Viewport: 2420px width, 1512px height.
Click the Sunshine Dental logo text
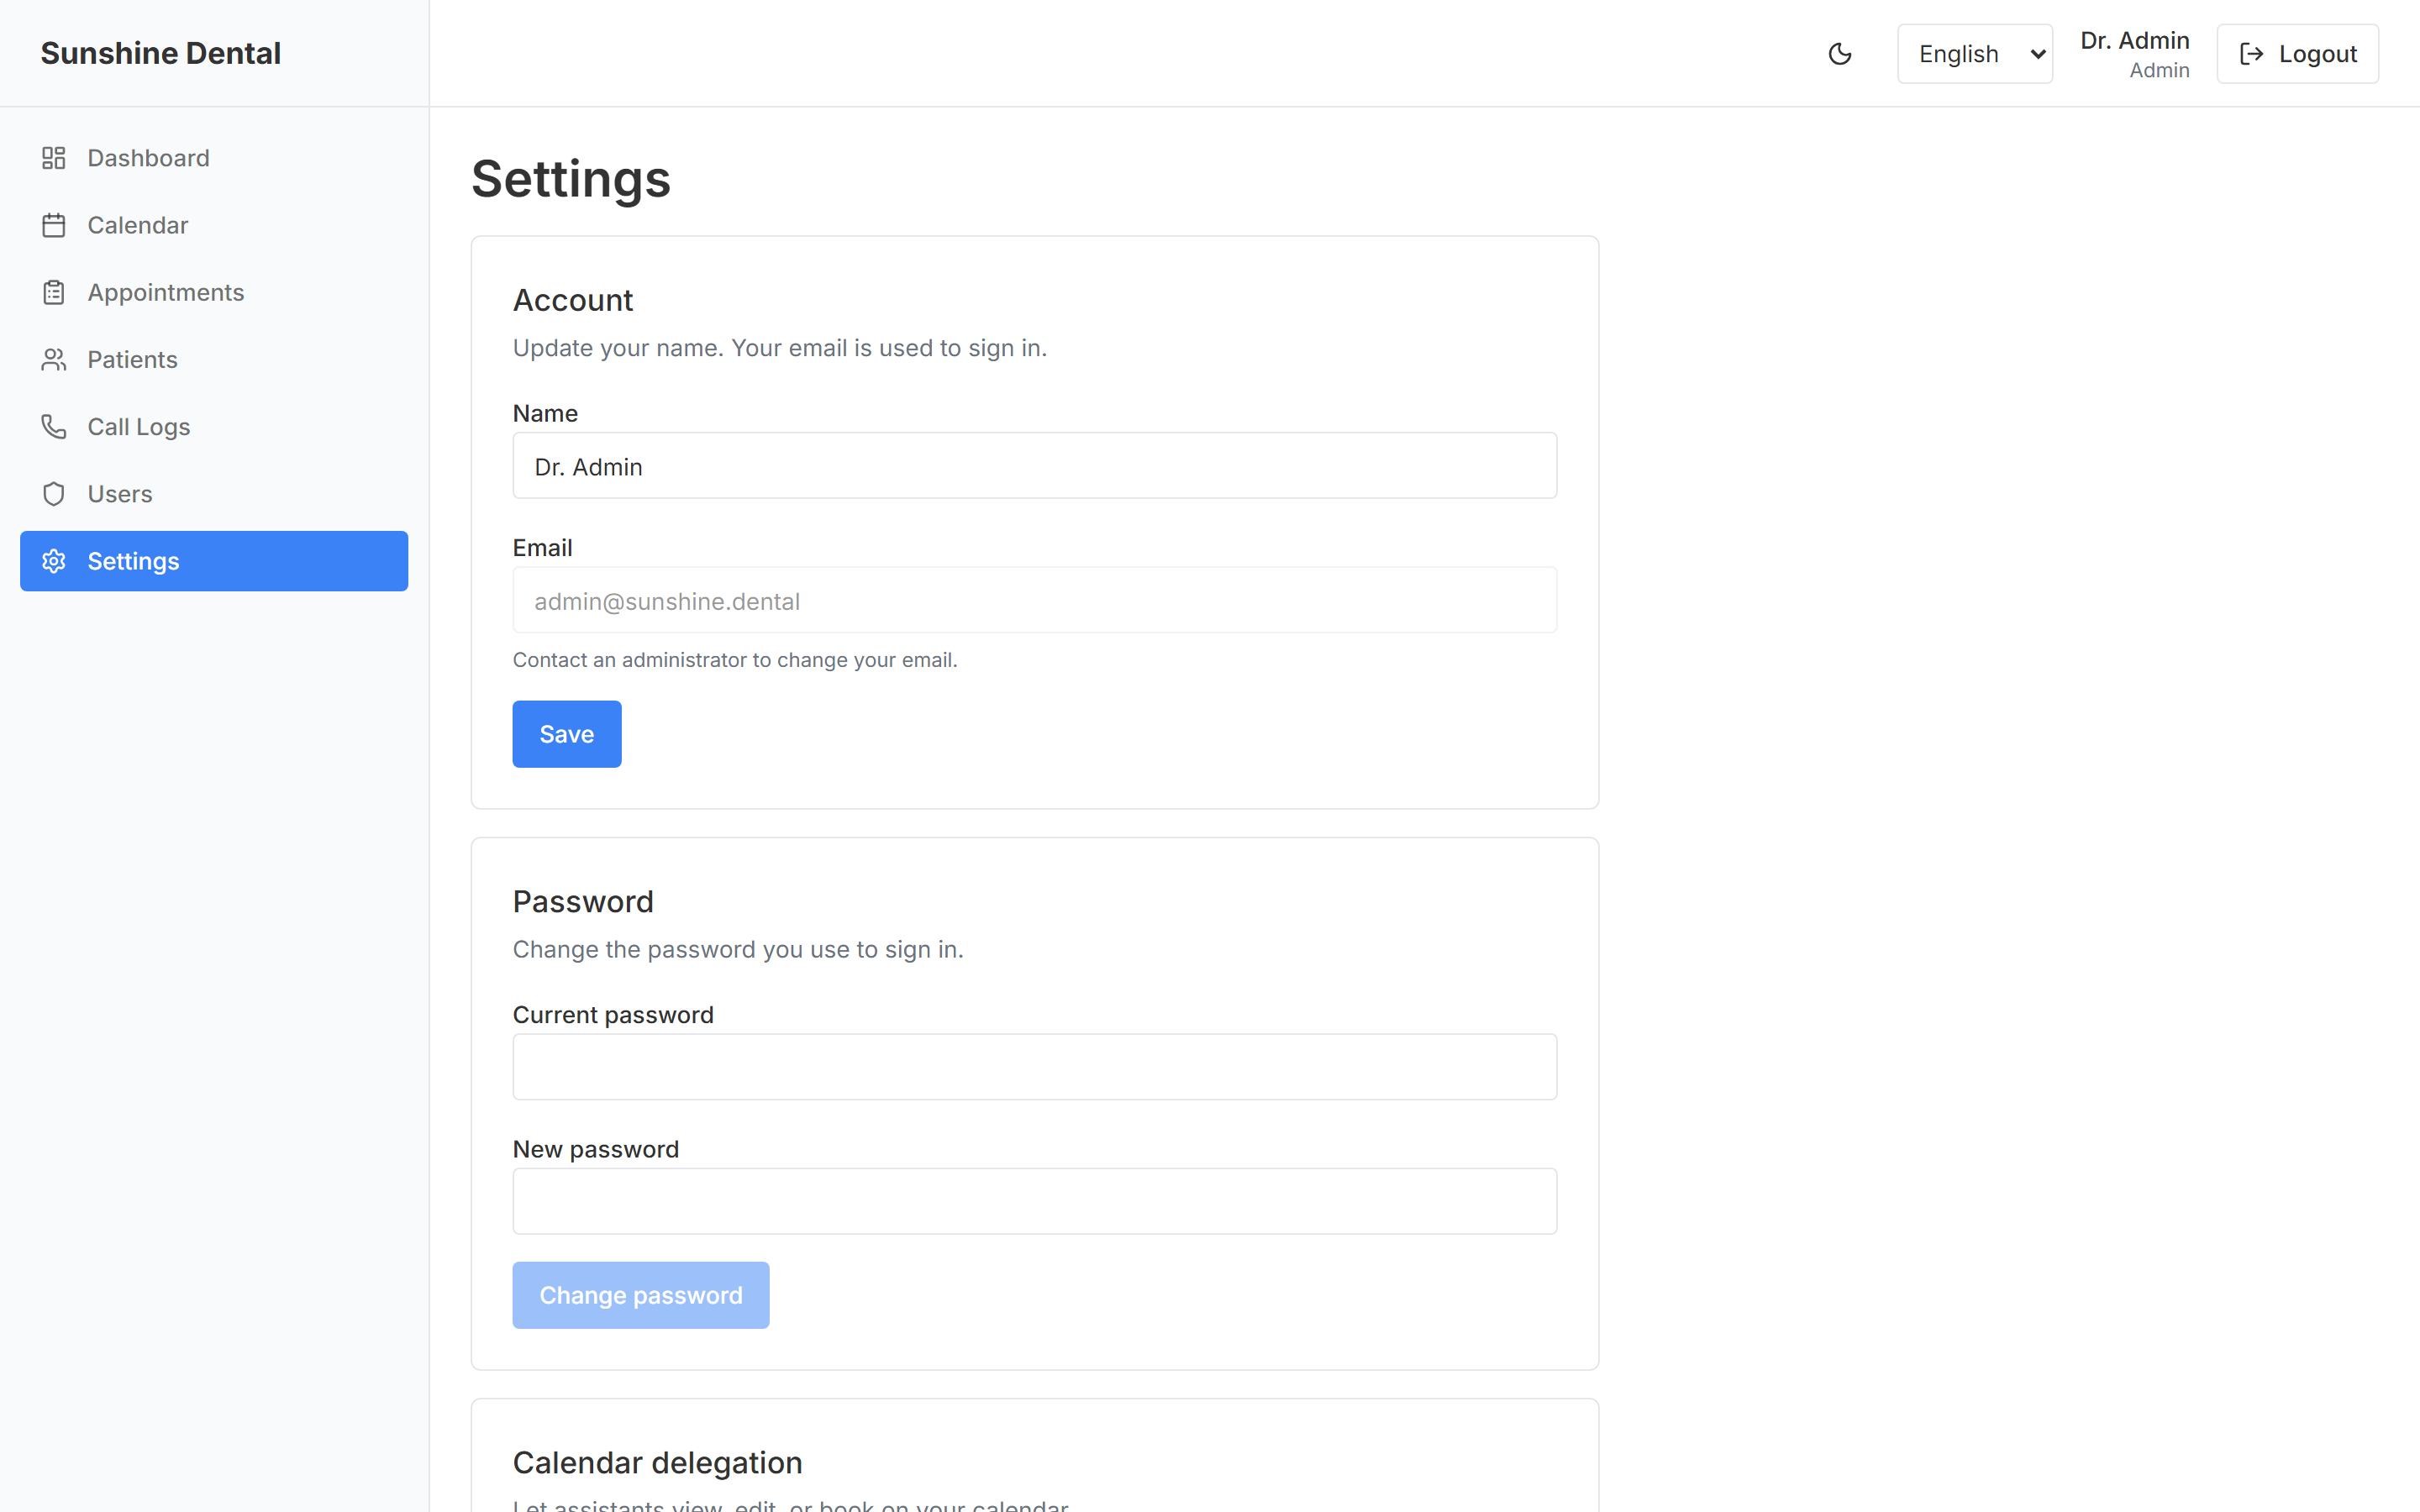click(161, 53)
